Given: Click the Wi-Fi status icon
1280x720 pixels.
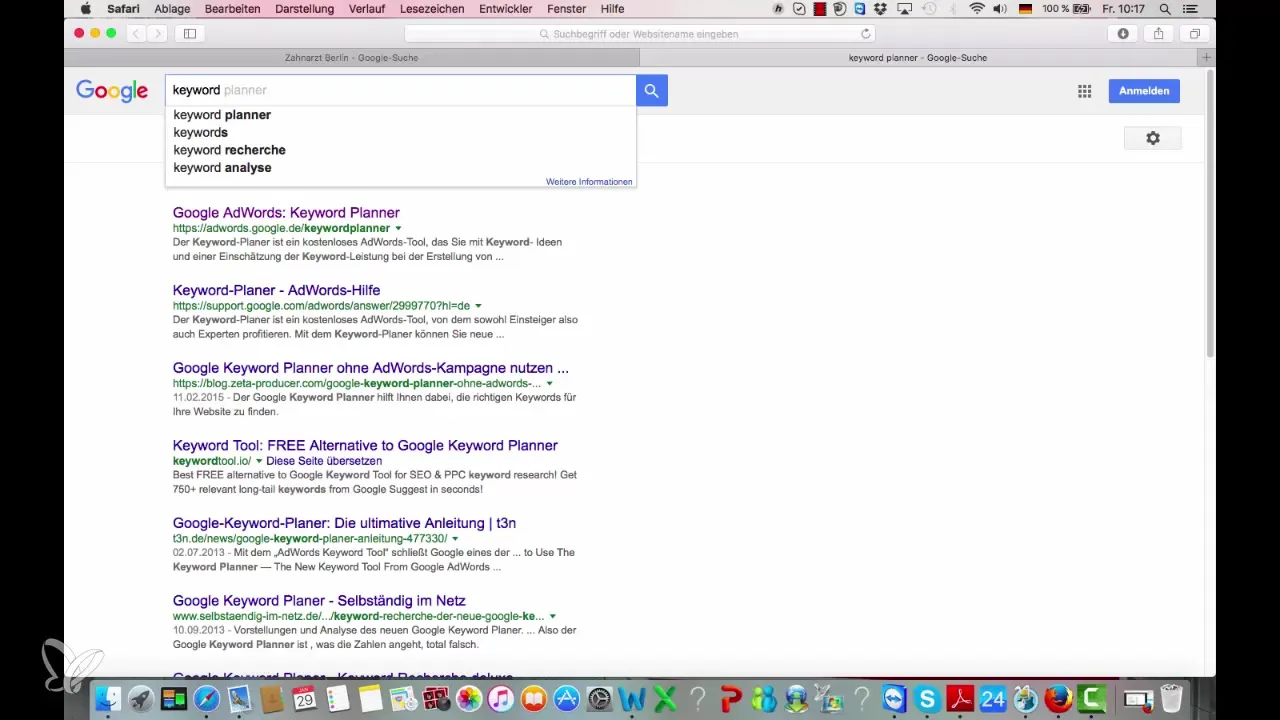Looking at the screenshot, I should pyautogui.click(x=977, y=9).
